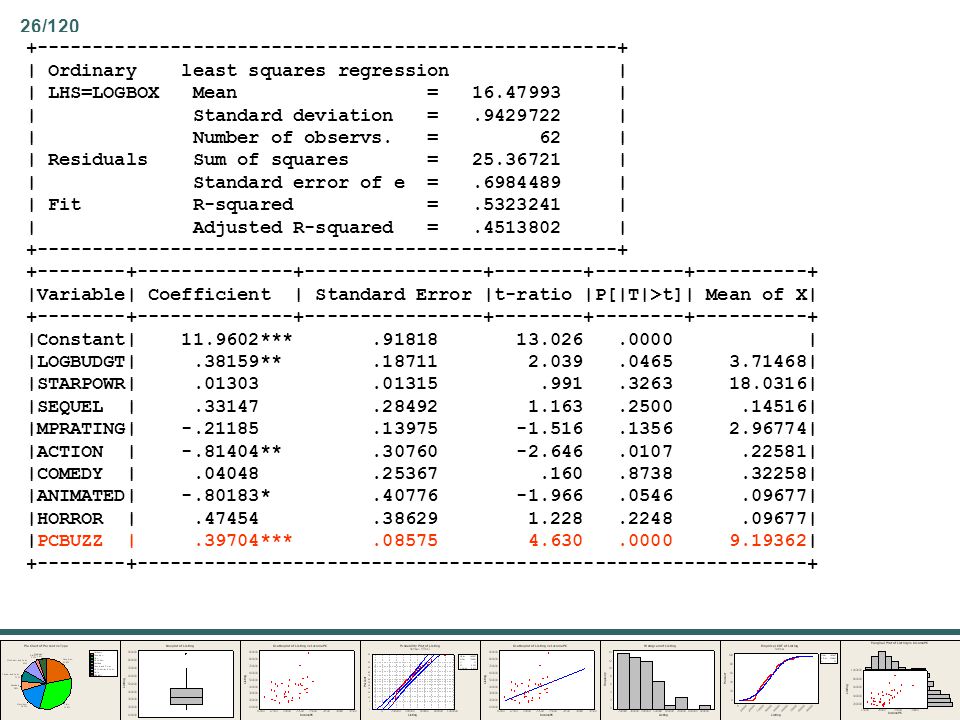Select the Sum of squares value 25.36721
Screen dimensions: 960x720
click(x=516, y=160)
